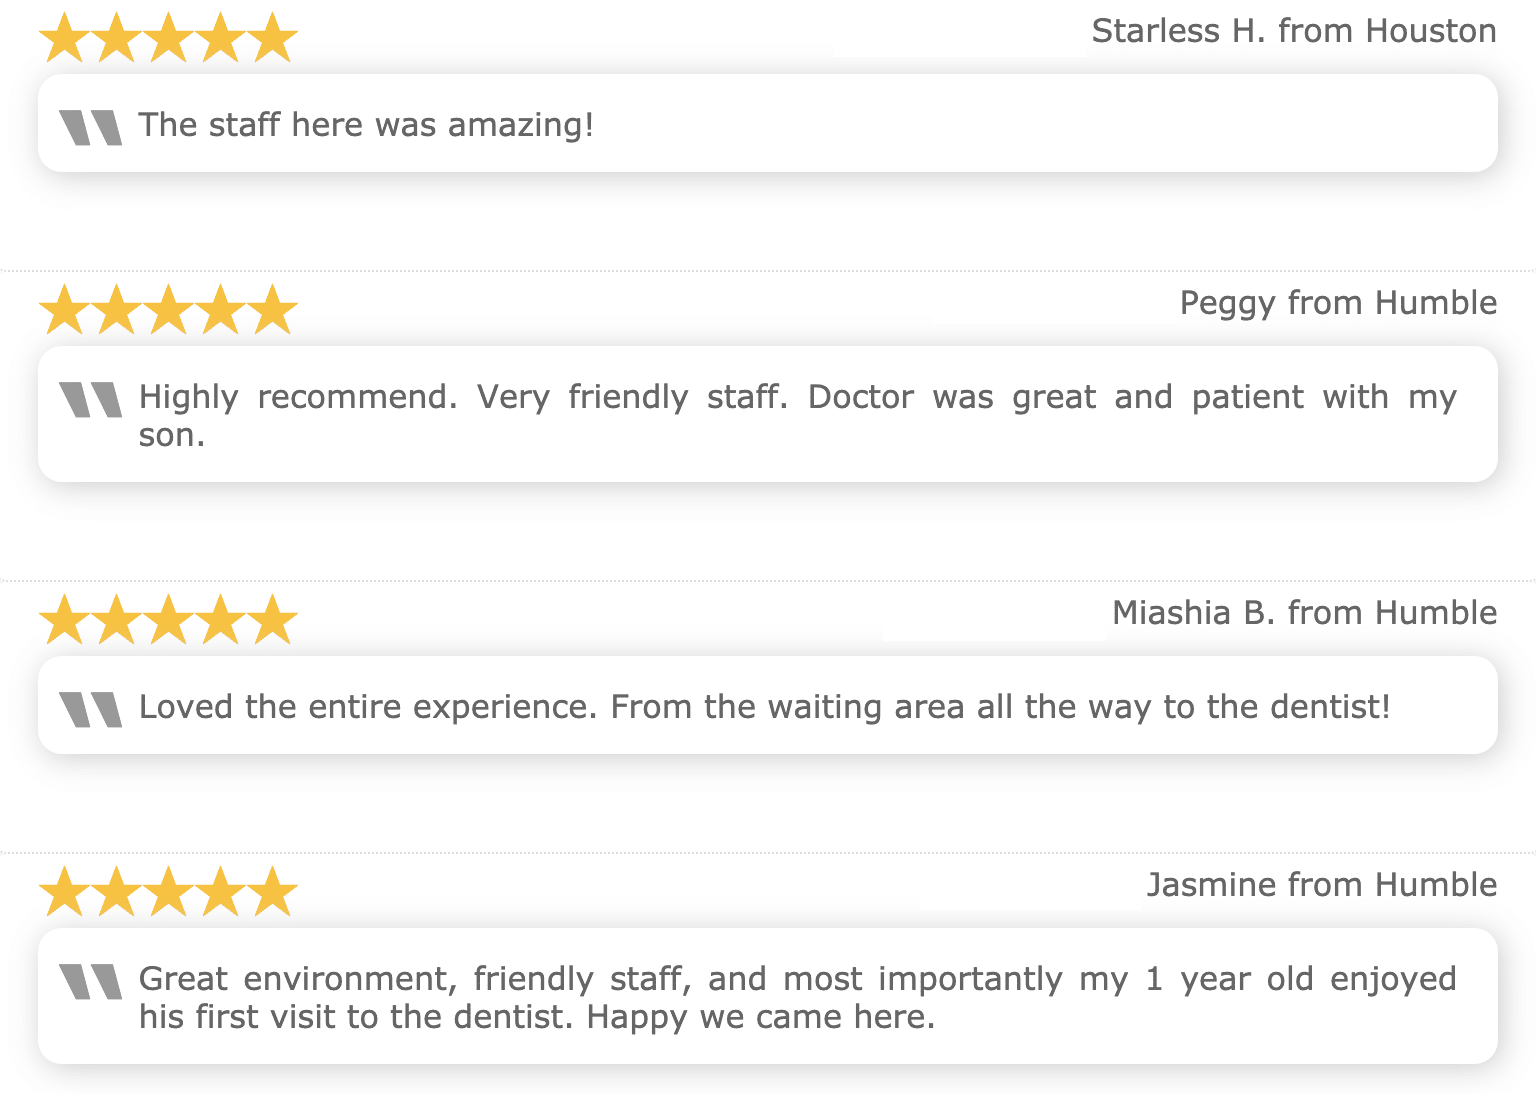Click the reviewer name 'Miashia B. from Humble'
Image resolution: width=1536 pixels, height=1094 pixels.
point(1305,613)
